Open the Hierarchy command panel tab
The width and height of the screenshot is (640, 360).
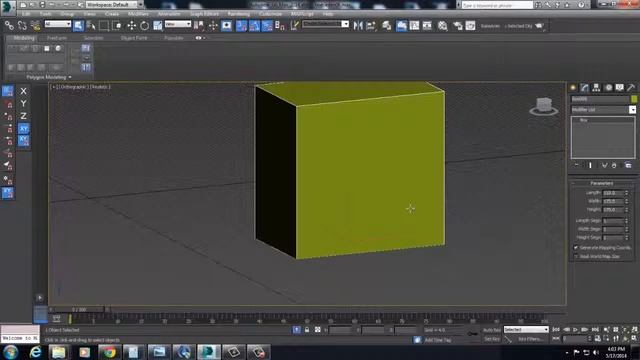coord(596,87)
